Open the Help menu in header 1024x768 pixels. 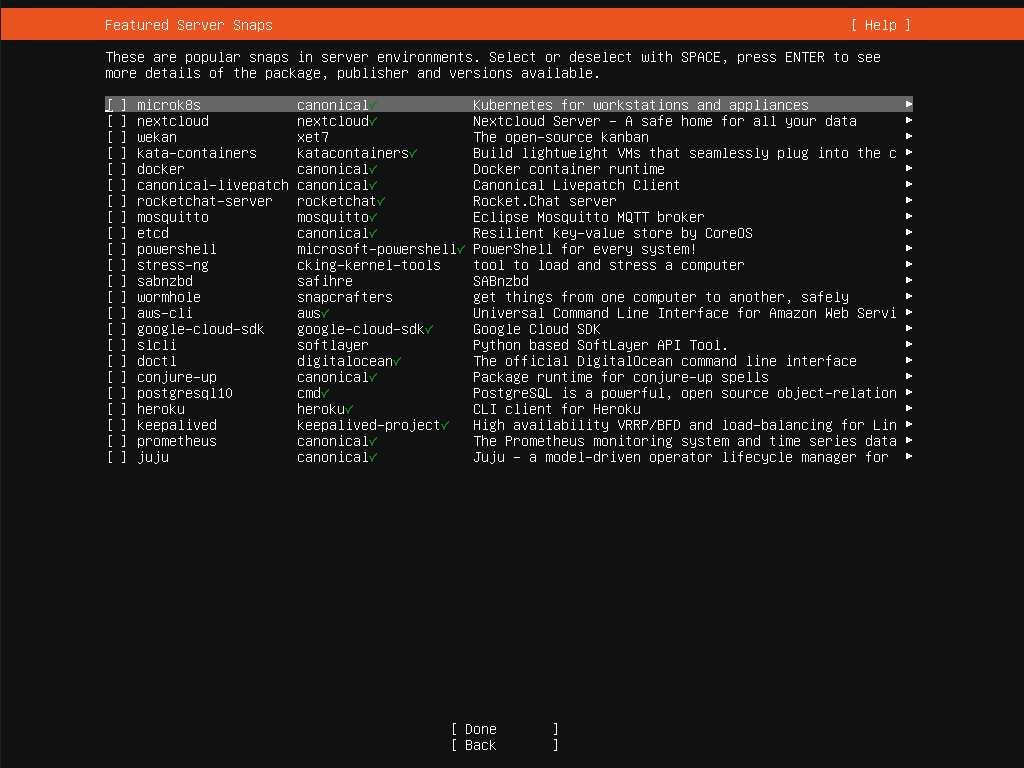(880, 25)
